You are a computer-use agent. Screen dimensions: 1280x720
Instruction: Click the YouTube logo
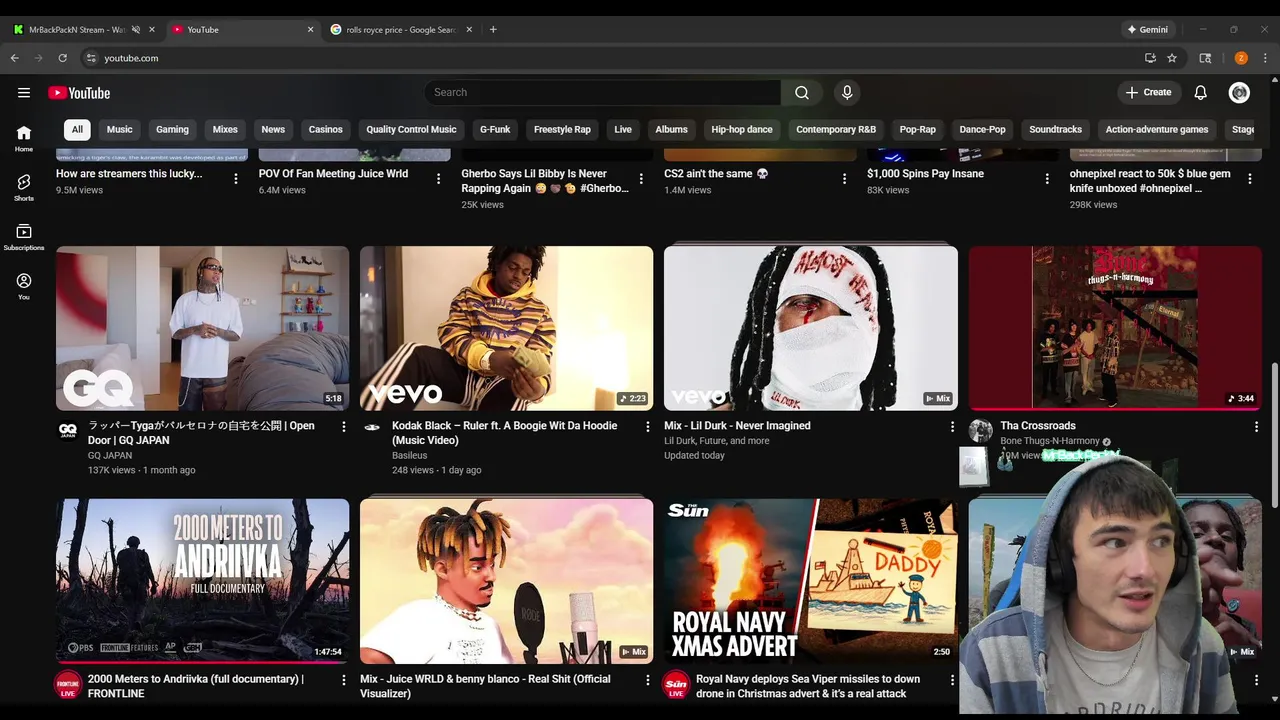(79, 93)
